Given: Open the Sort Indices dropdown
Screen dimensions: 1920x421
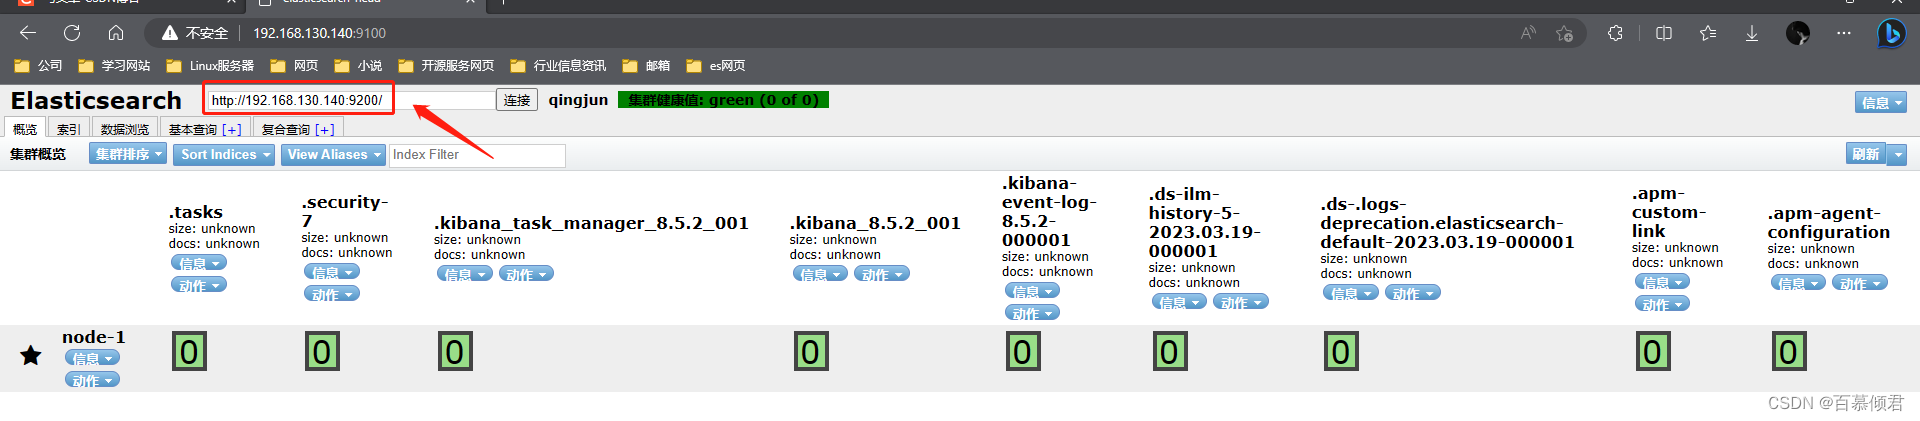Looking at the screenshot, I should (225, 154).
